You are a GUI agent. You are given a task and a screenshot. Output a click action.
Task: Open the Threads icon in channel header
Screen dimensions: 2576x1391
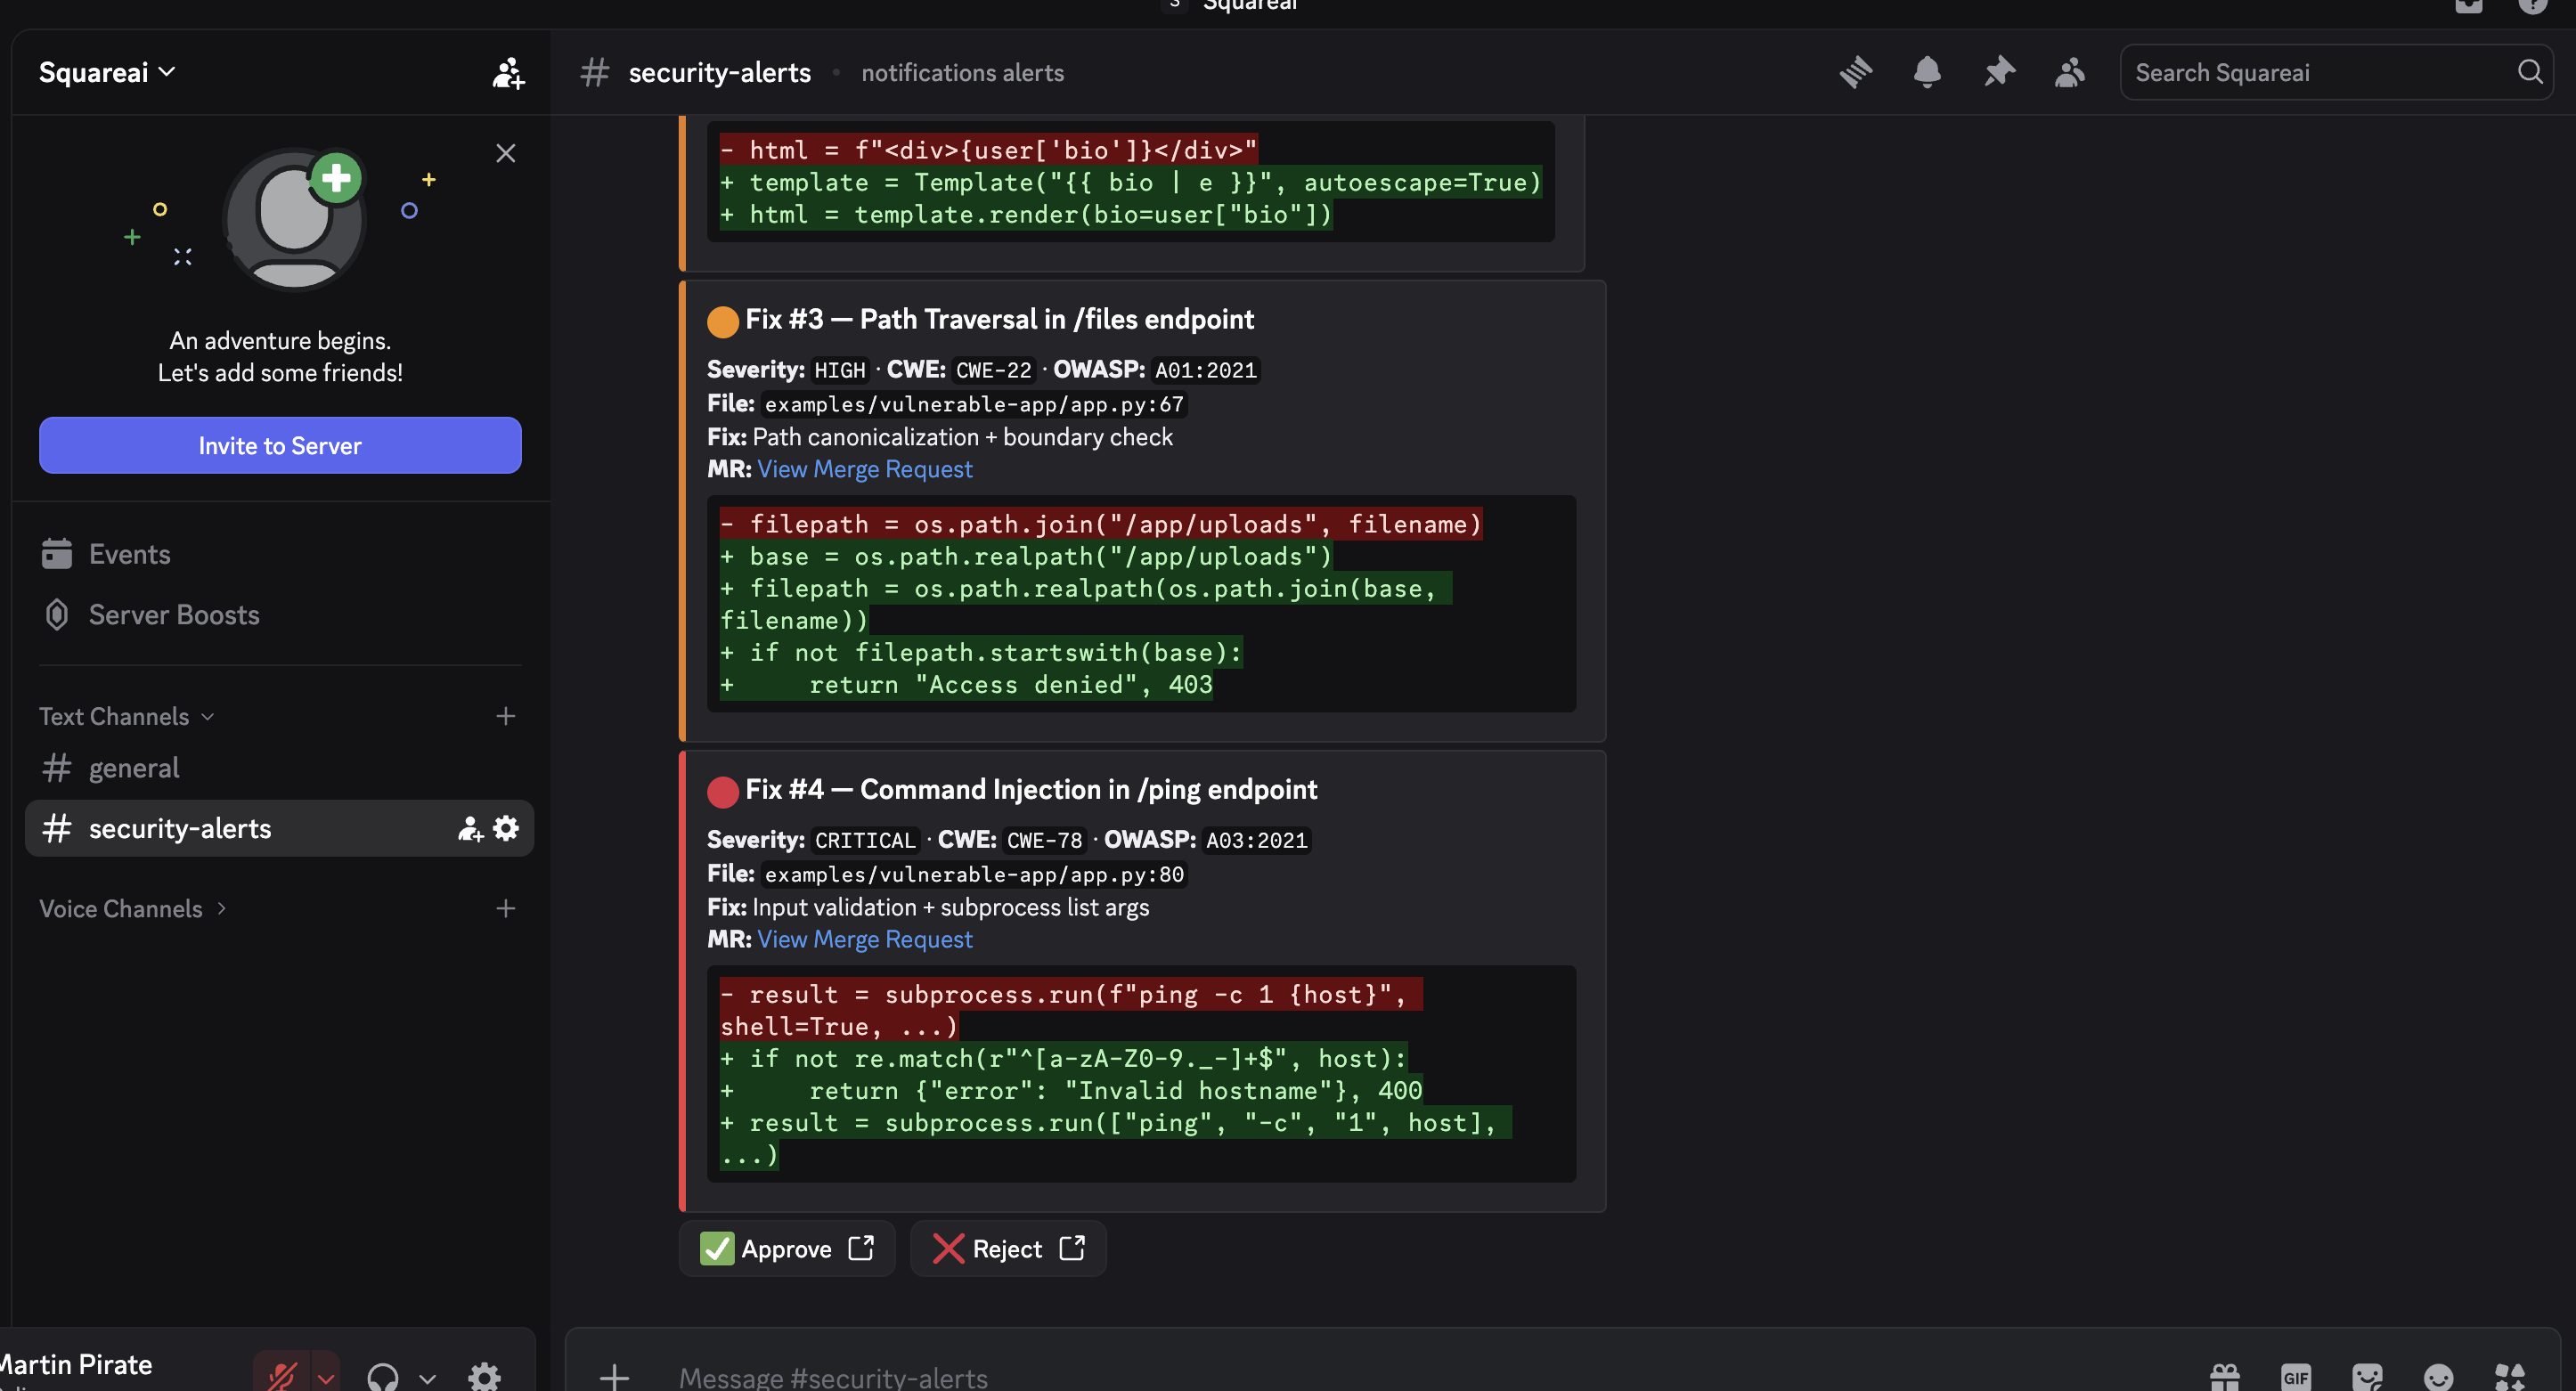[x=1856, y=72]
